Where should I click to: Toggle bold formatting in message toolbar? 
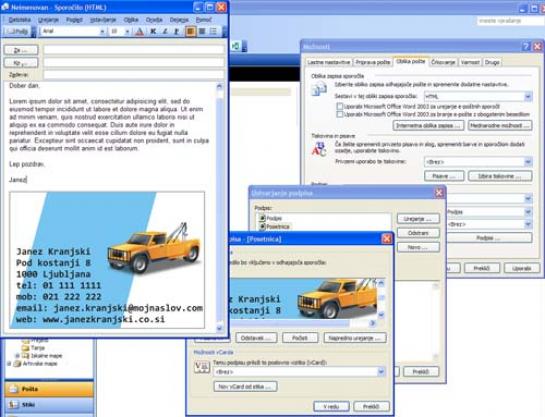click(153, 32)
